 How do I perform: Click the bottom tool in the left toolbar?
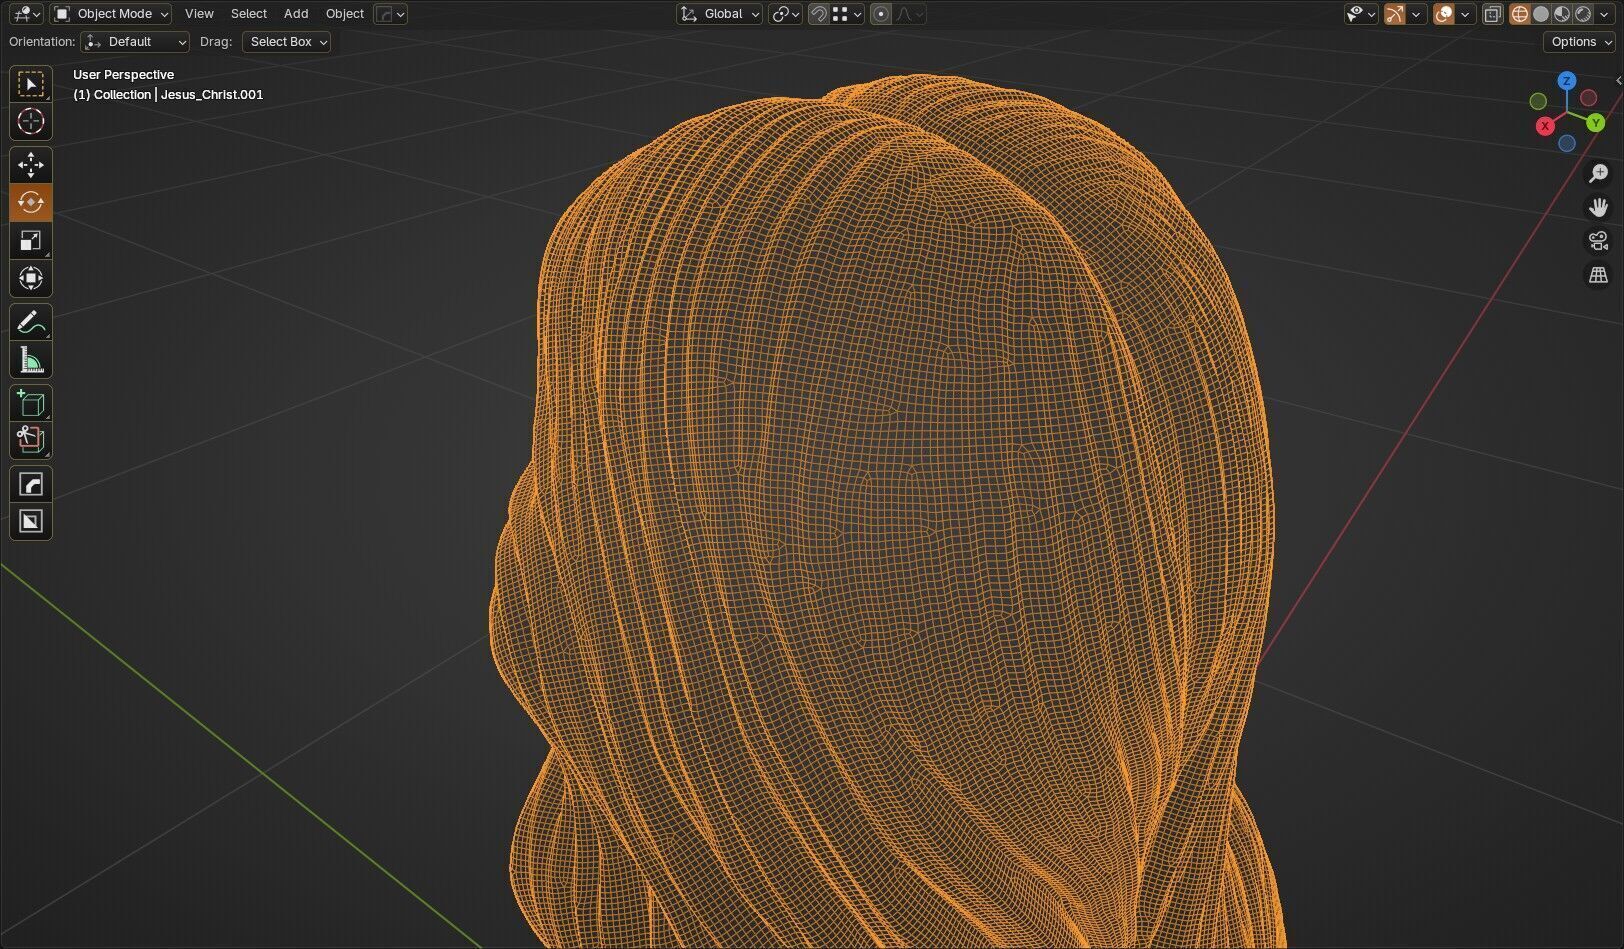coord(31,522)
